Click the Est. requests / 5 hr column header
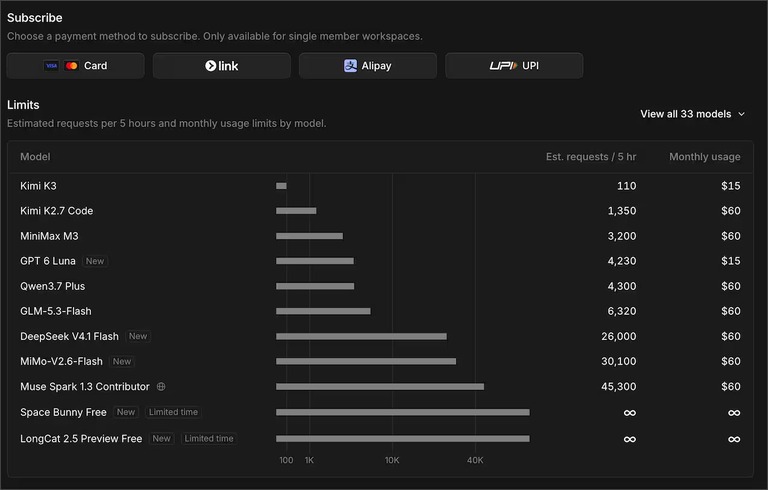 pyautogui.click(x=591, y=157)
